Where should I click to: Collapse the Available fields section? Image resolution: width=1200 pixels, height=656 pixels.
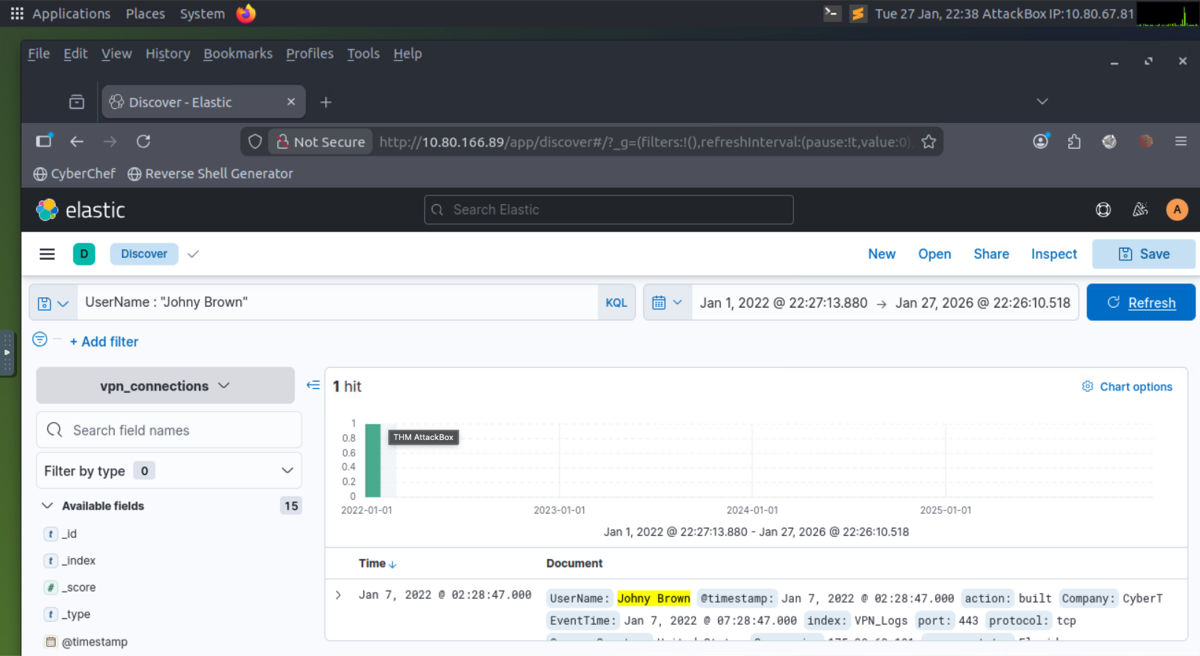[47, 505]
